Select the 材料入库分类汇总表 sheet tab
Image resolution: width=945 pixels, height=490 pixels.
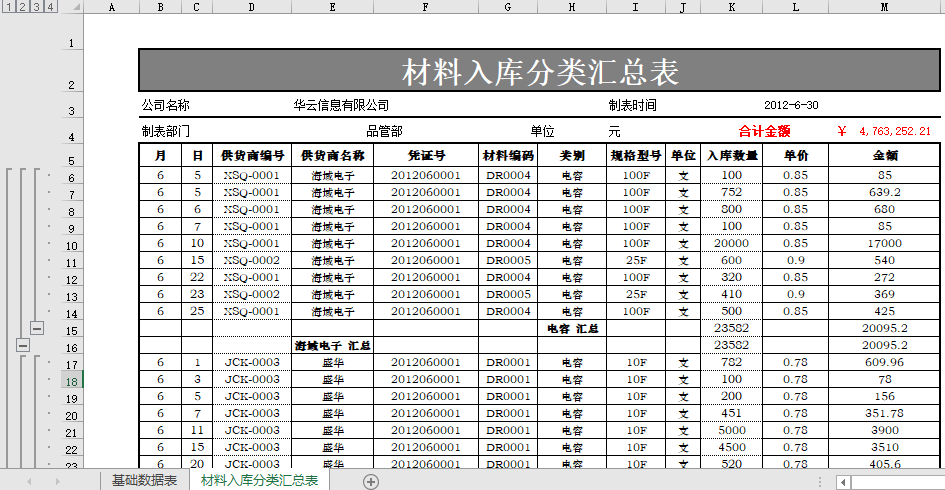coord(259,481)
